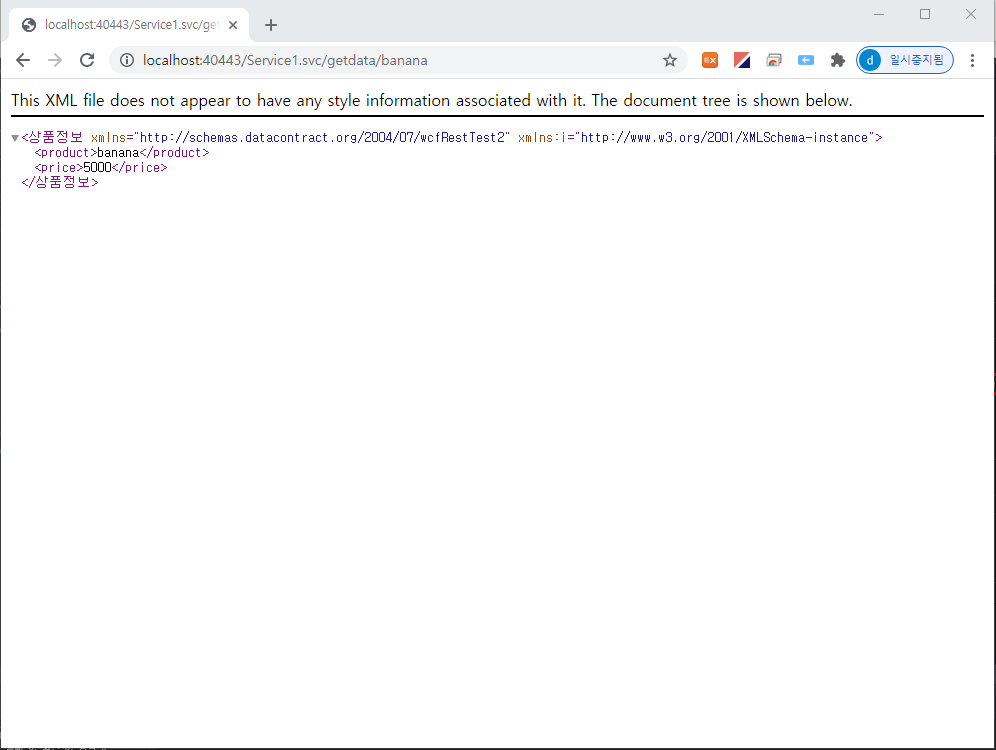Open a new tab with the plus button
The image size is (996, 750).
click(271, 25)
